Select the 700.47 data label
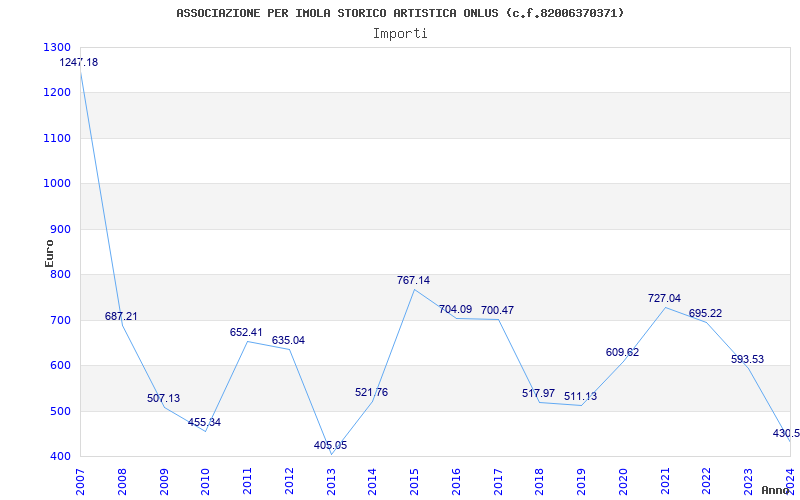 497,310
